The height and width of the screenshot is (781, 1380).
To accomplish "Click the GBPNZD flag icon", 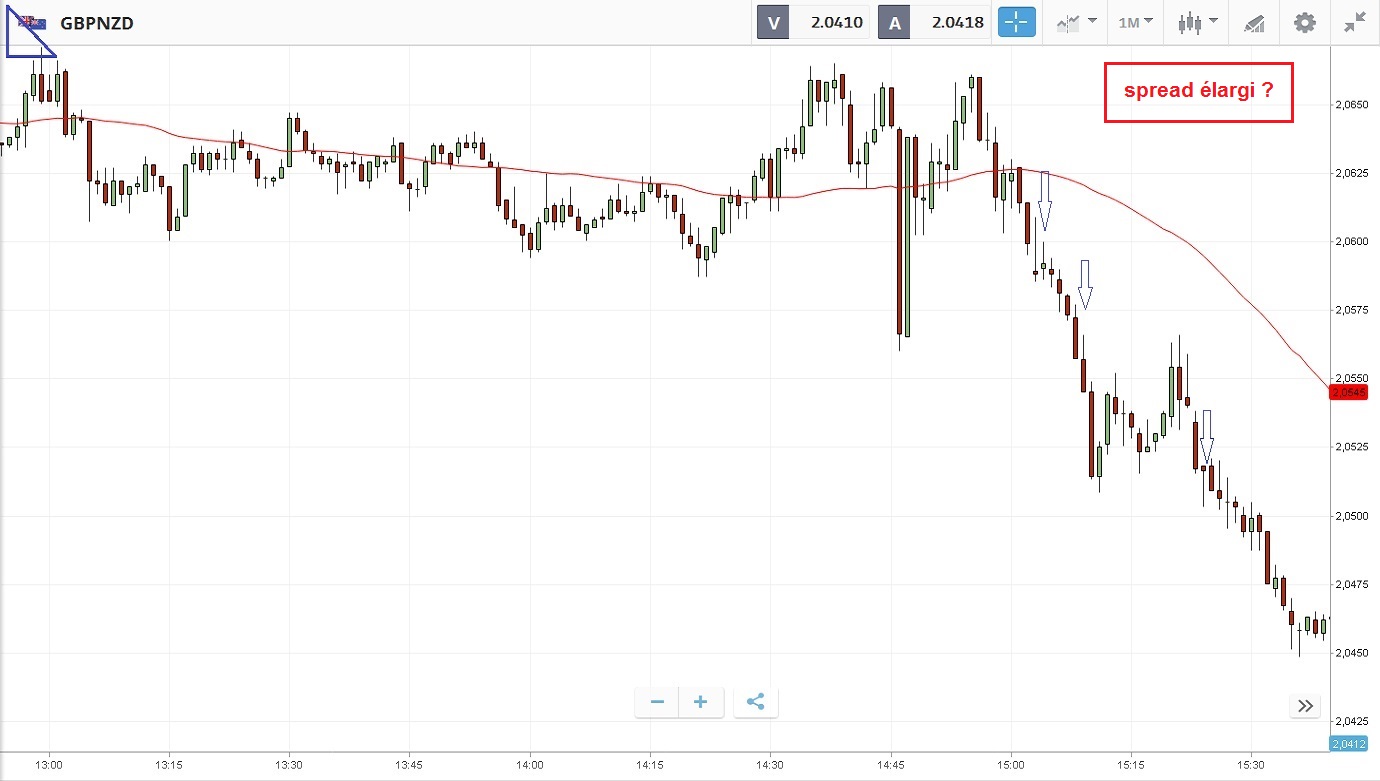I will click(x=32, y=22).
